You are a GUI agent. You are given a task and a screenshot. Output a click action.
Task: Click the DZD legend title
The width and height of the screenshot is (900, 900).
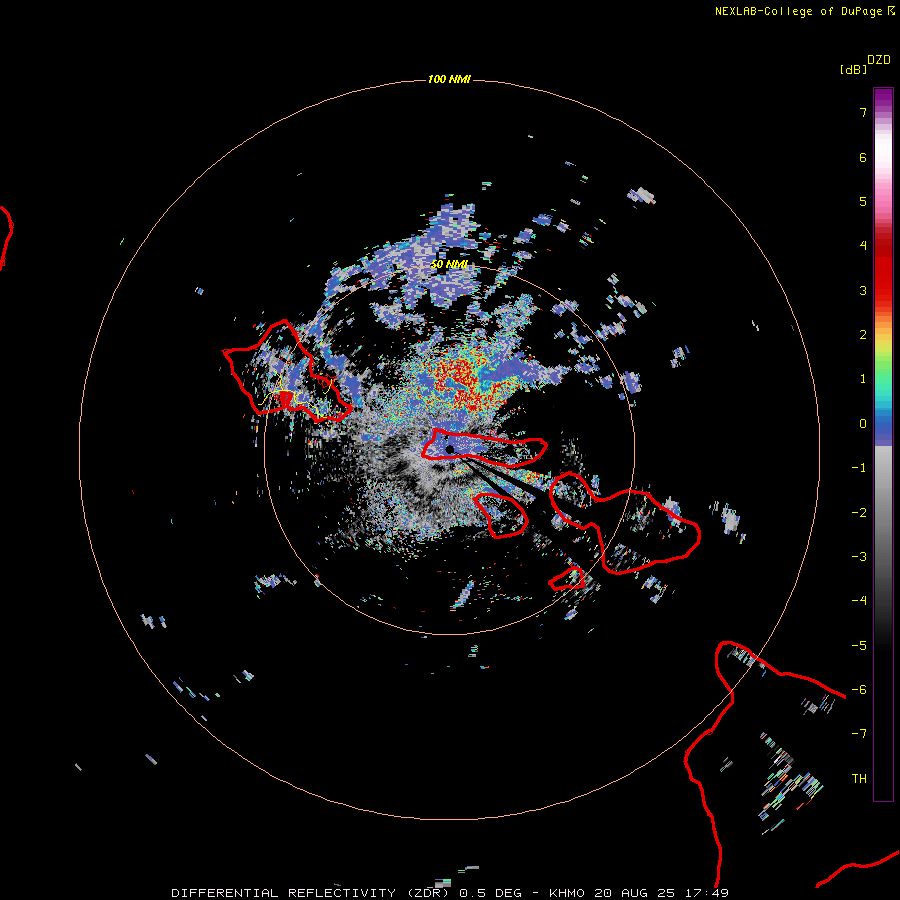879,60
